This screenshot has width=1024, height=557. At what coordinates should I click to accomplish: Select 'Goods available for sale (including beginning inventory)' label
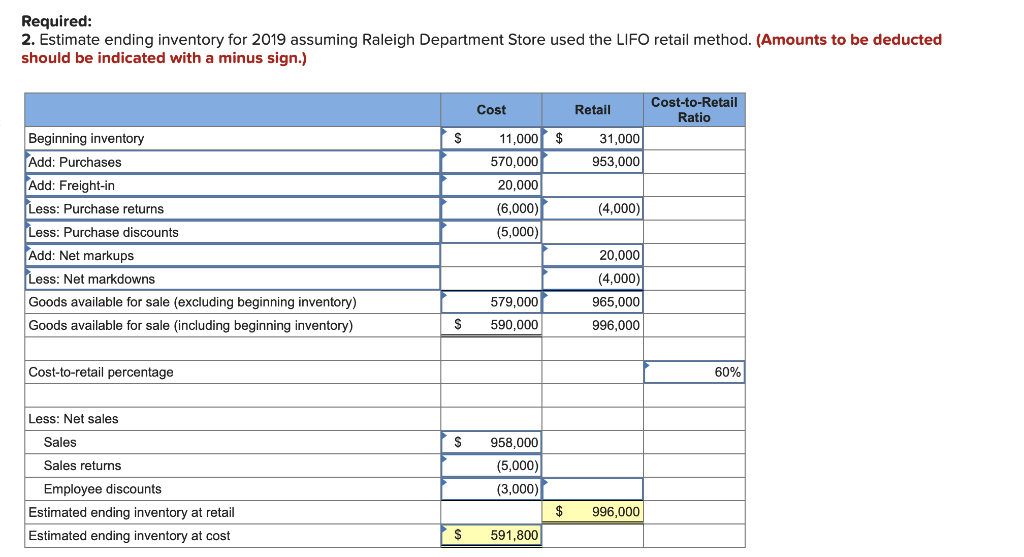coord(191,325)
